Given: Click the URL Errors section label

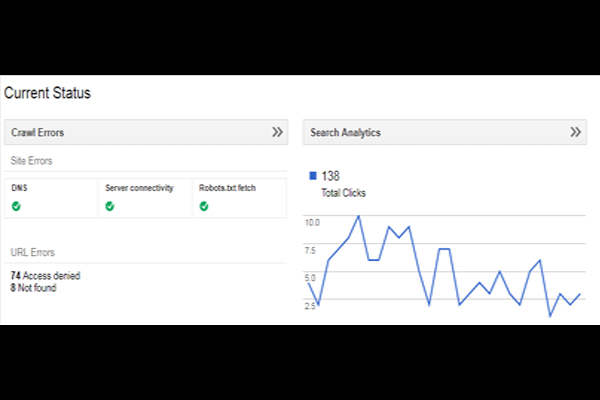Looking at the screenshot, I should coord(32,253).
